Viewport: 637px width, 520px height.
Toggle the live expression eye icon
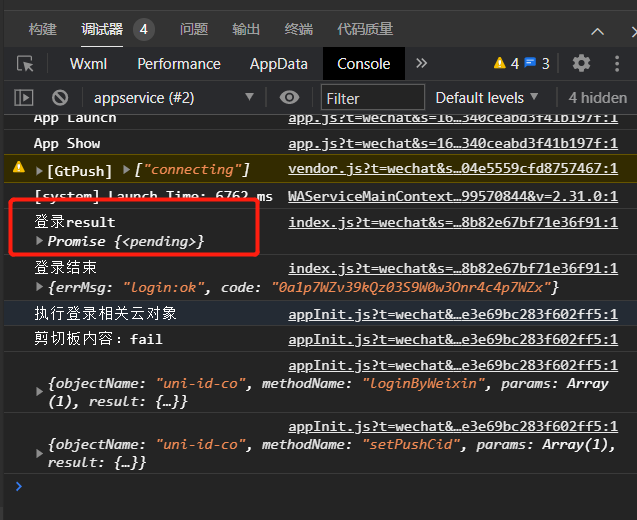pos(290,98)
